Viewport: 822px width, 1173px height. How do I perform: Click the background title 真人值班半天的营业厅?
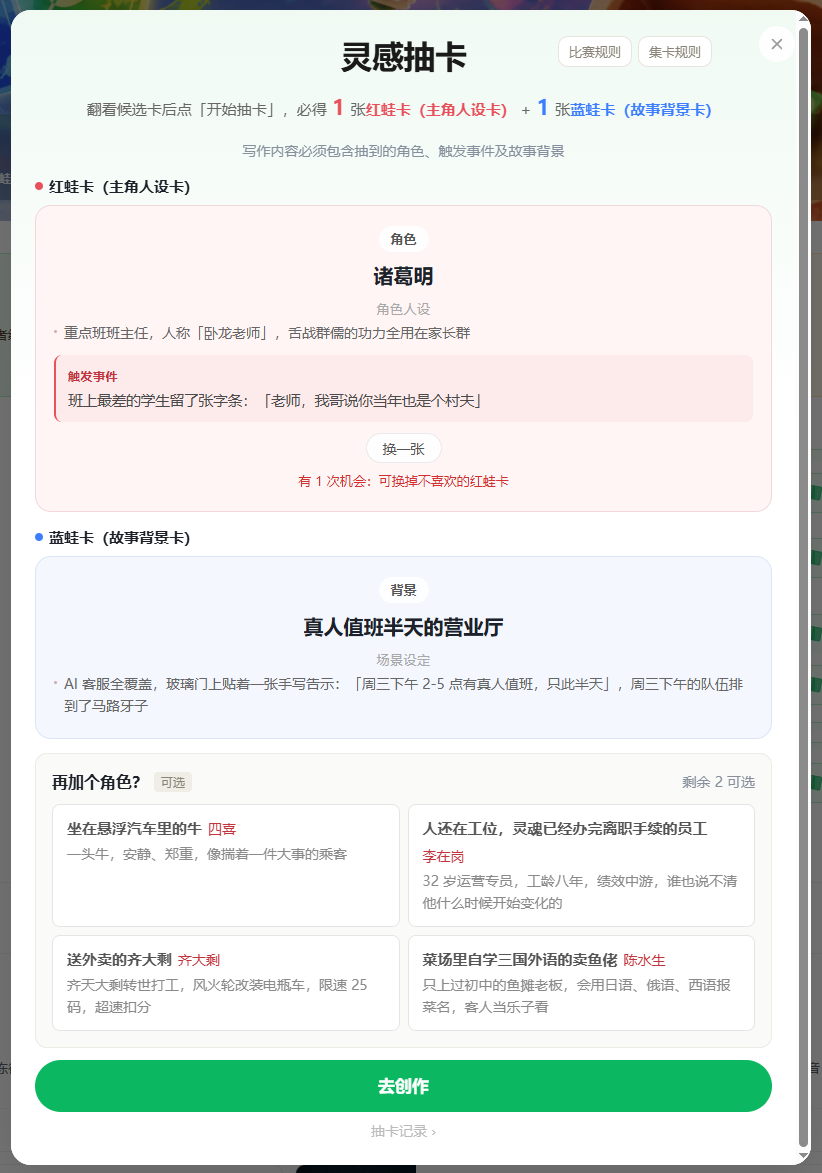[403, 627]
